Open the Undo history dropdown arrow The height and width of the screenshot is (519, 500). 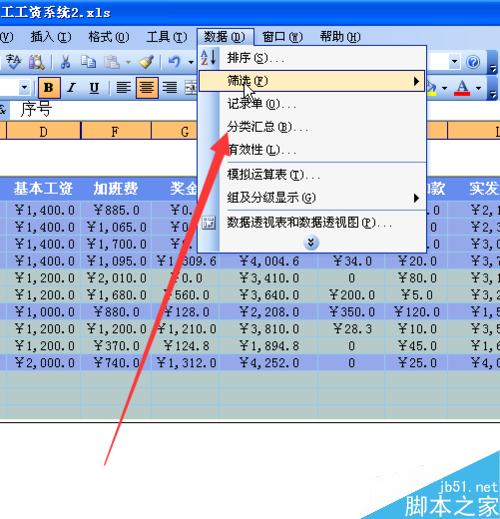point(191,62)
